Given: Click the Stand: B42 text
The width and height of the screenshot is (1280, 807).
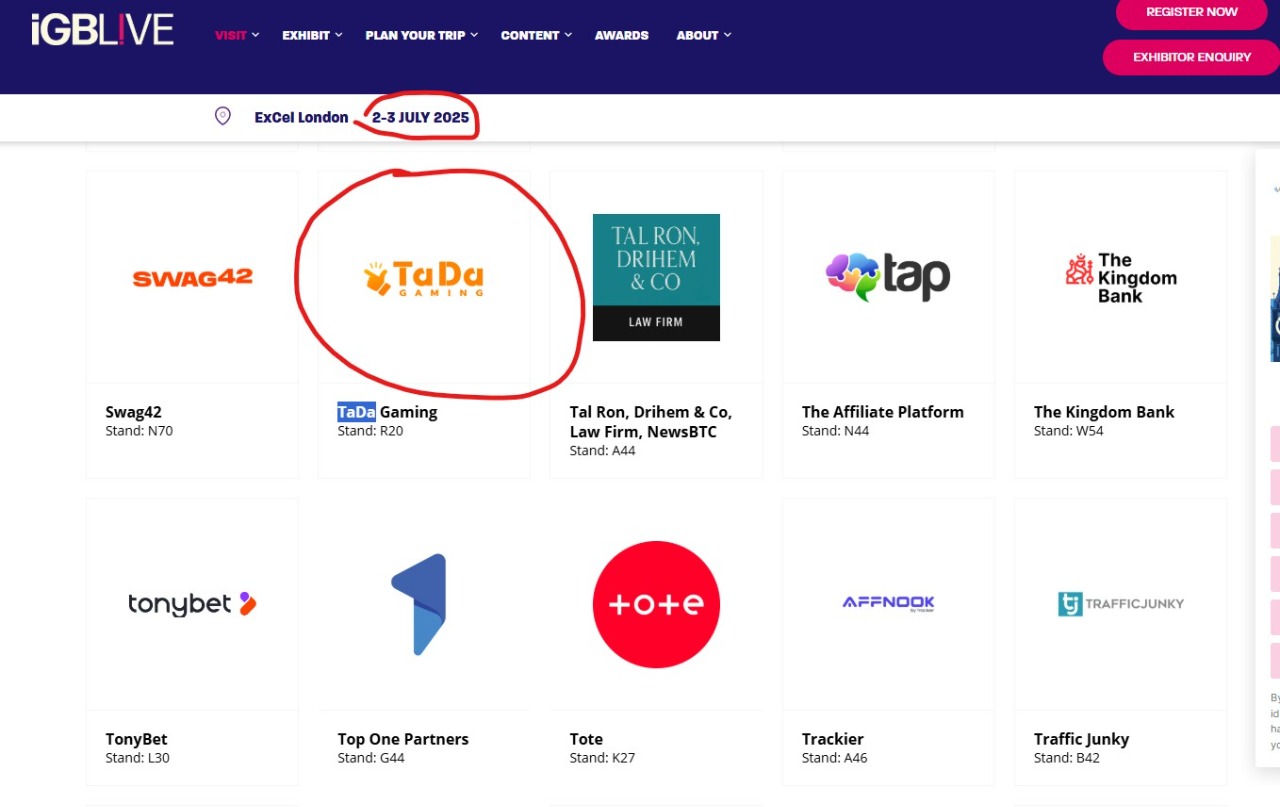Looking at the screenshot, I should coord(1066,758).
